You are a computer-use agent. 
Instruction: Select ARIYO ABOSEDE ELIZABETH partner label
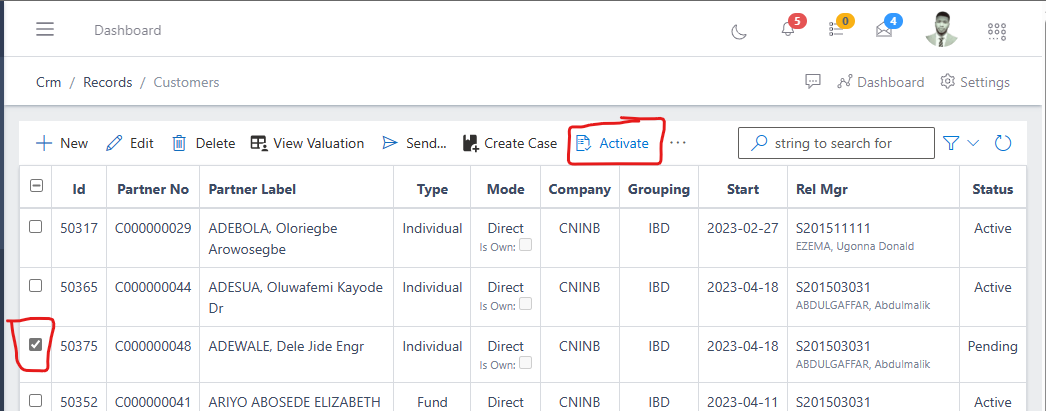(294, 402)
